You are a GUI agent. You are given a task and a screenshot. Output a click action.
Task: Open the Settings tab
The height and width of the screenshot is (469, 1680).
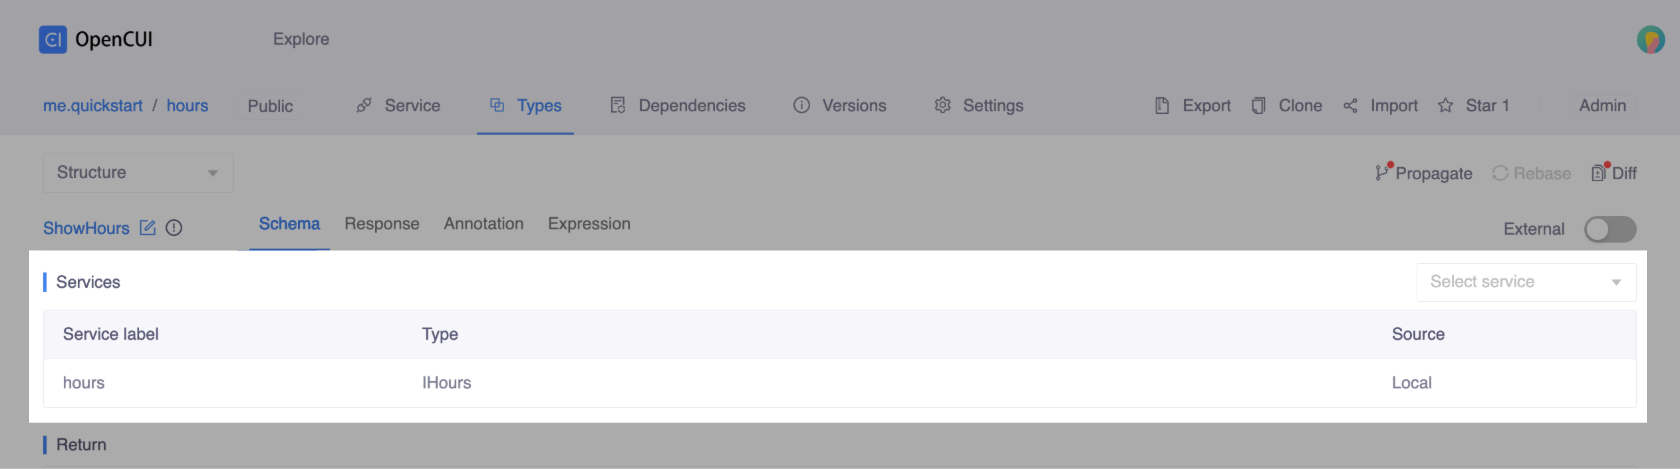[x=978, y=106]
